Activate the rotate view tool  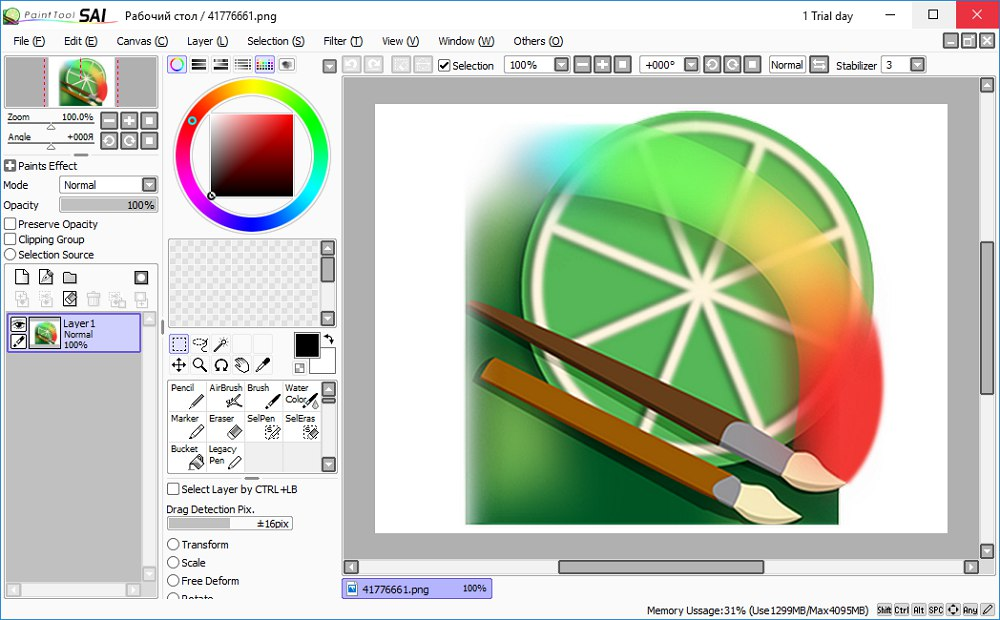[x=221, y=365]
